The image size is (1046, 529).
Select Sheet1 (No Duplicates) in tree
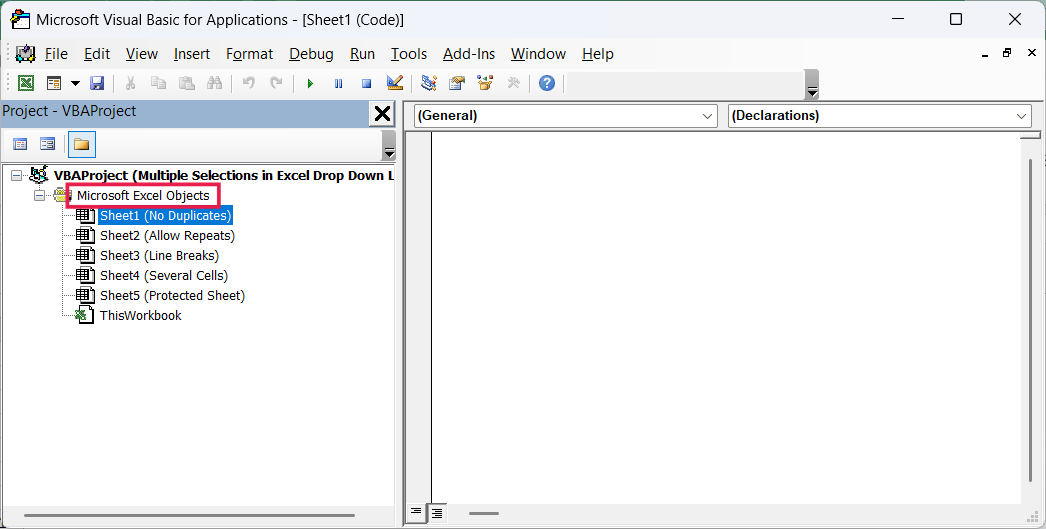165,216
